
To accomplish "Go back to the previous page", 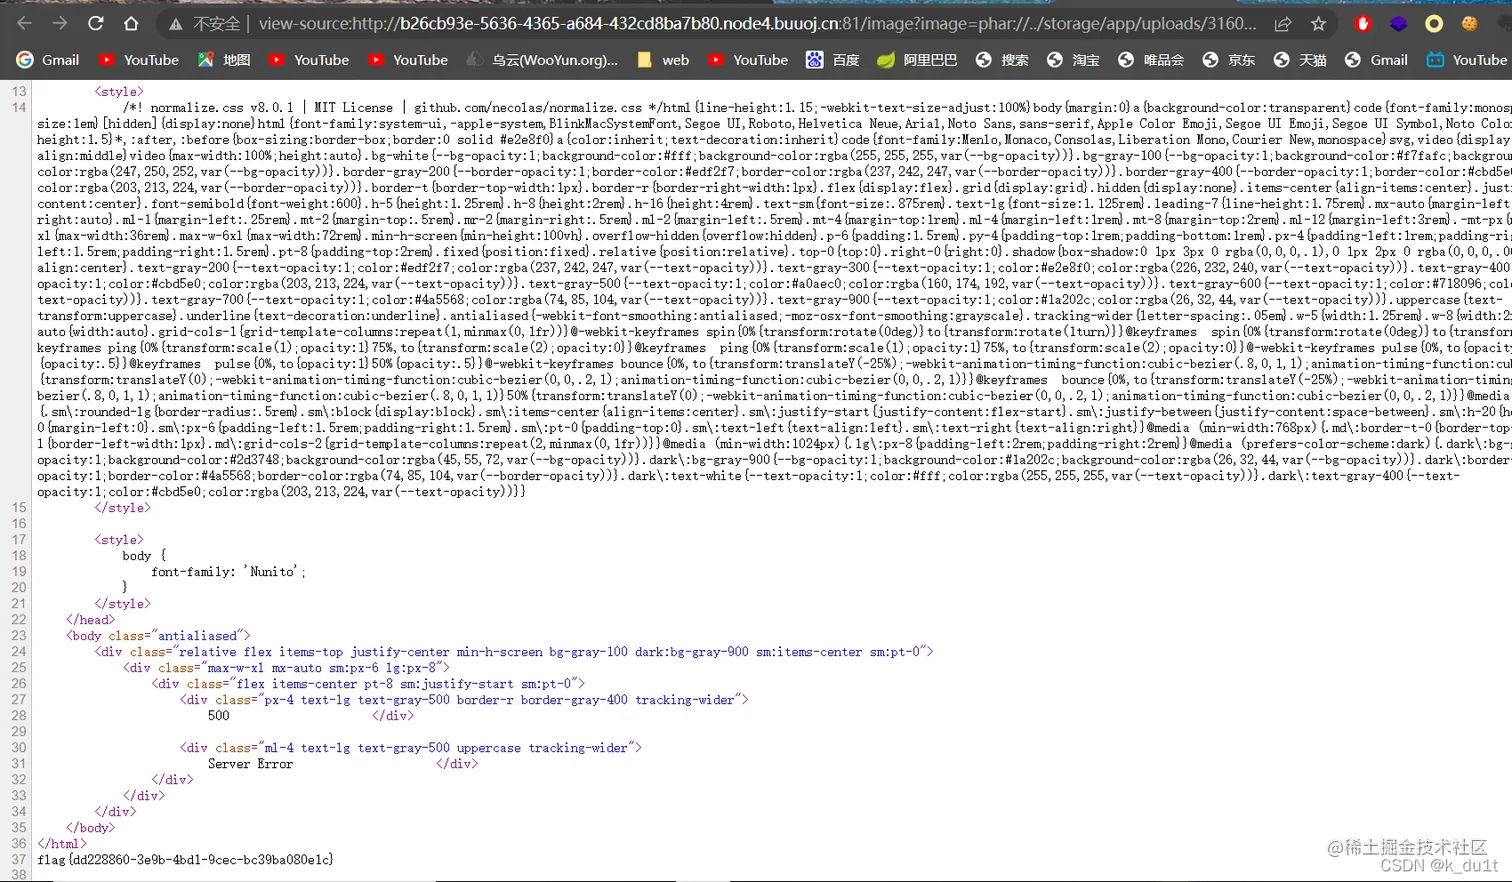I will click(x=25, y=23).
